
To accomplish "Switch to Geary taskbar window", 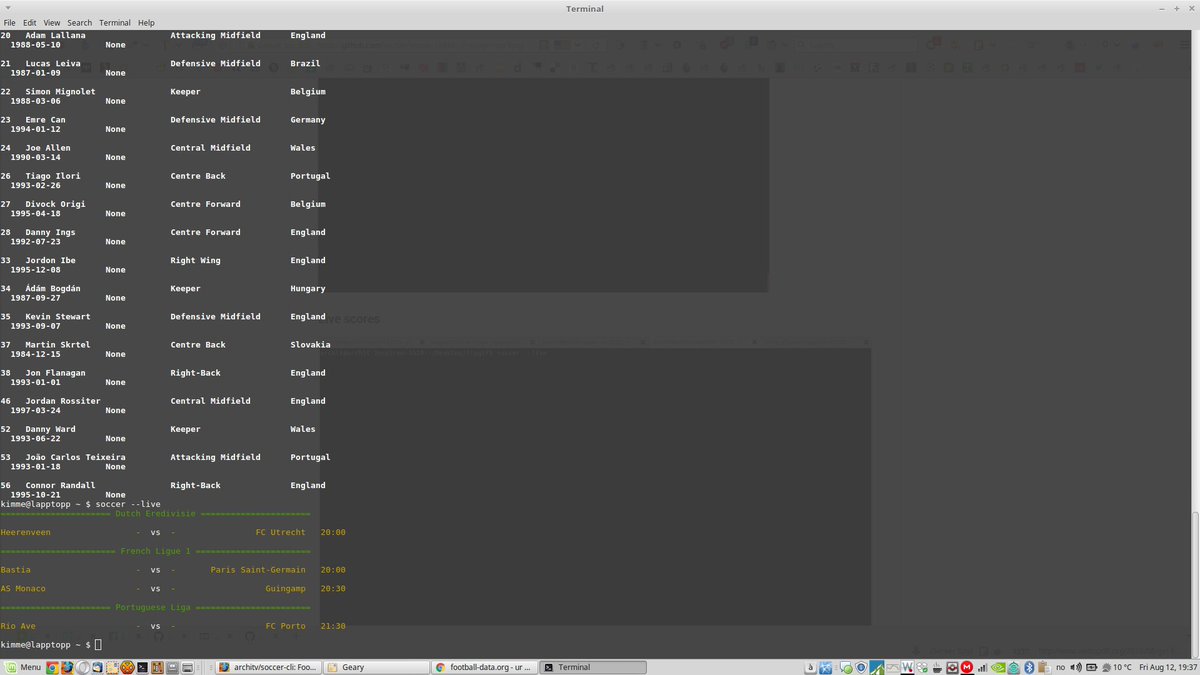I will pyautogui.click(x=375, y=667).
